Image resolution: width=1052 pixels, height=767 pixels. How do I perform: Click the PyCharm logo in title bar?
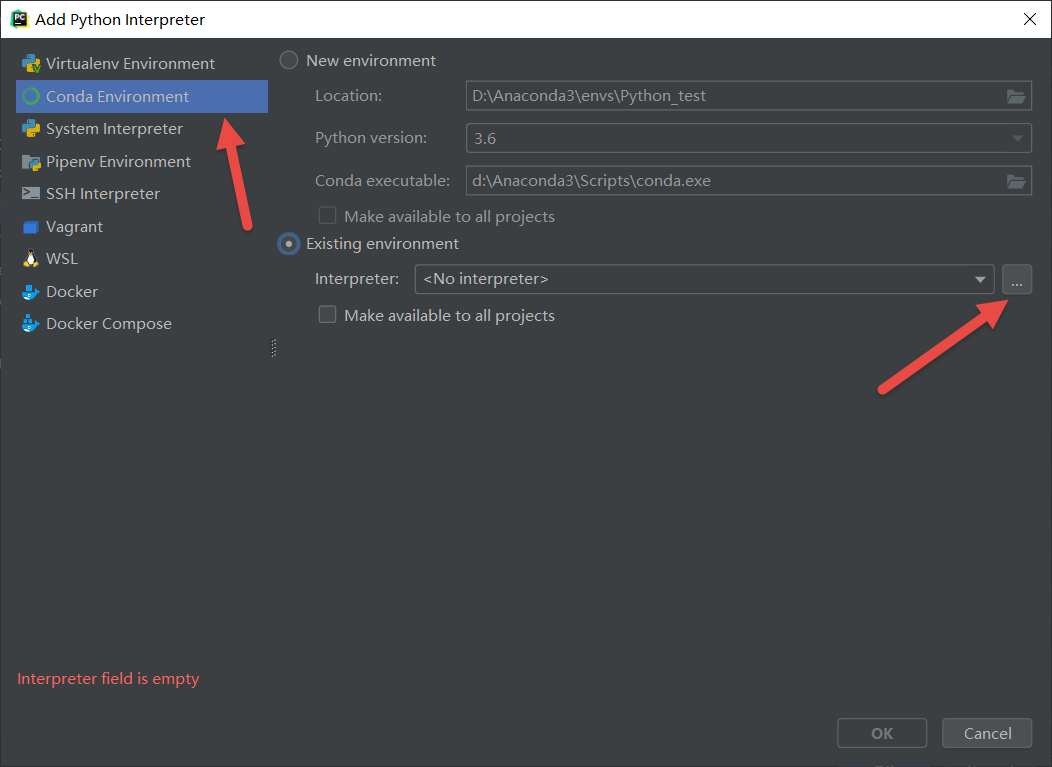pos(19,19)
